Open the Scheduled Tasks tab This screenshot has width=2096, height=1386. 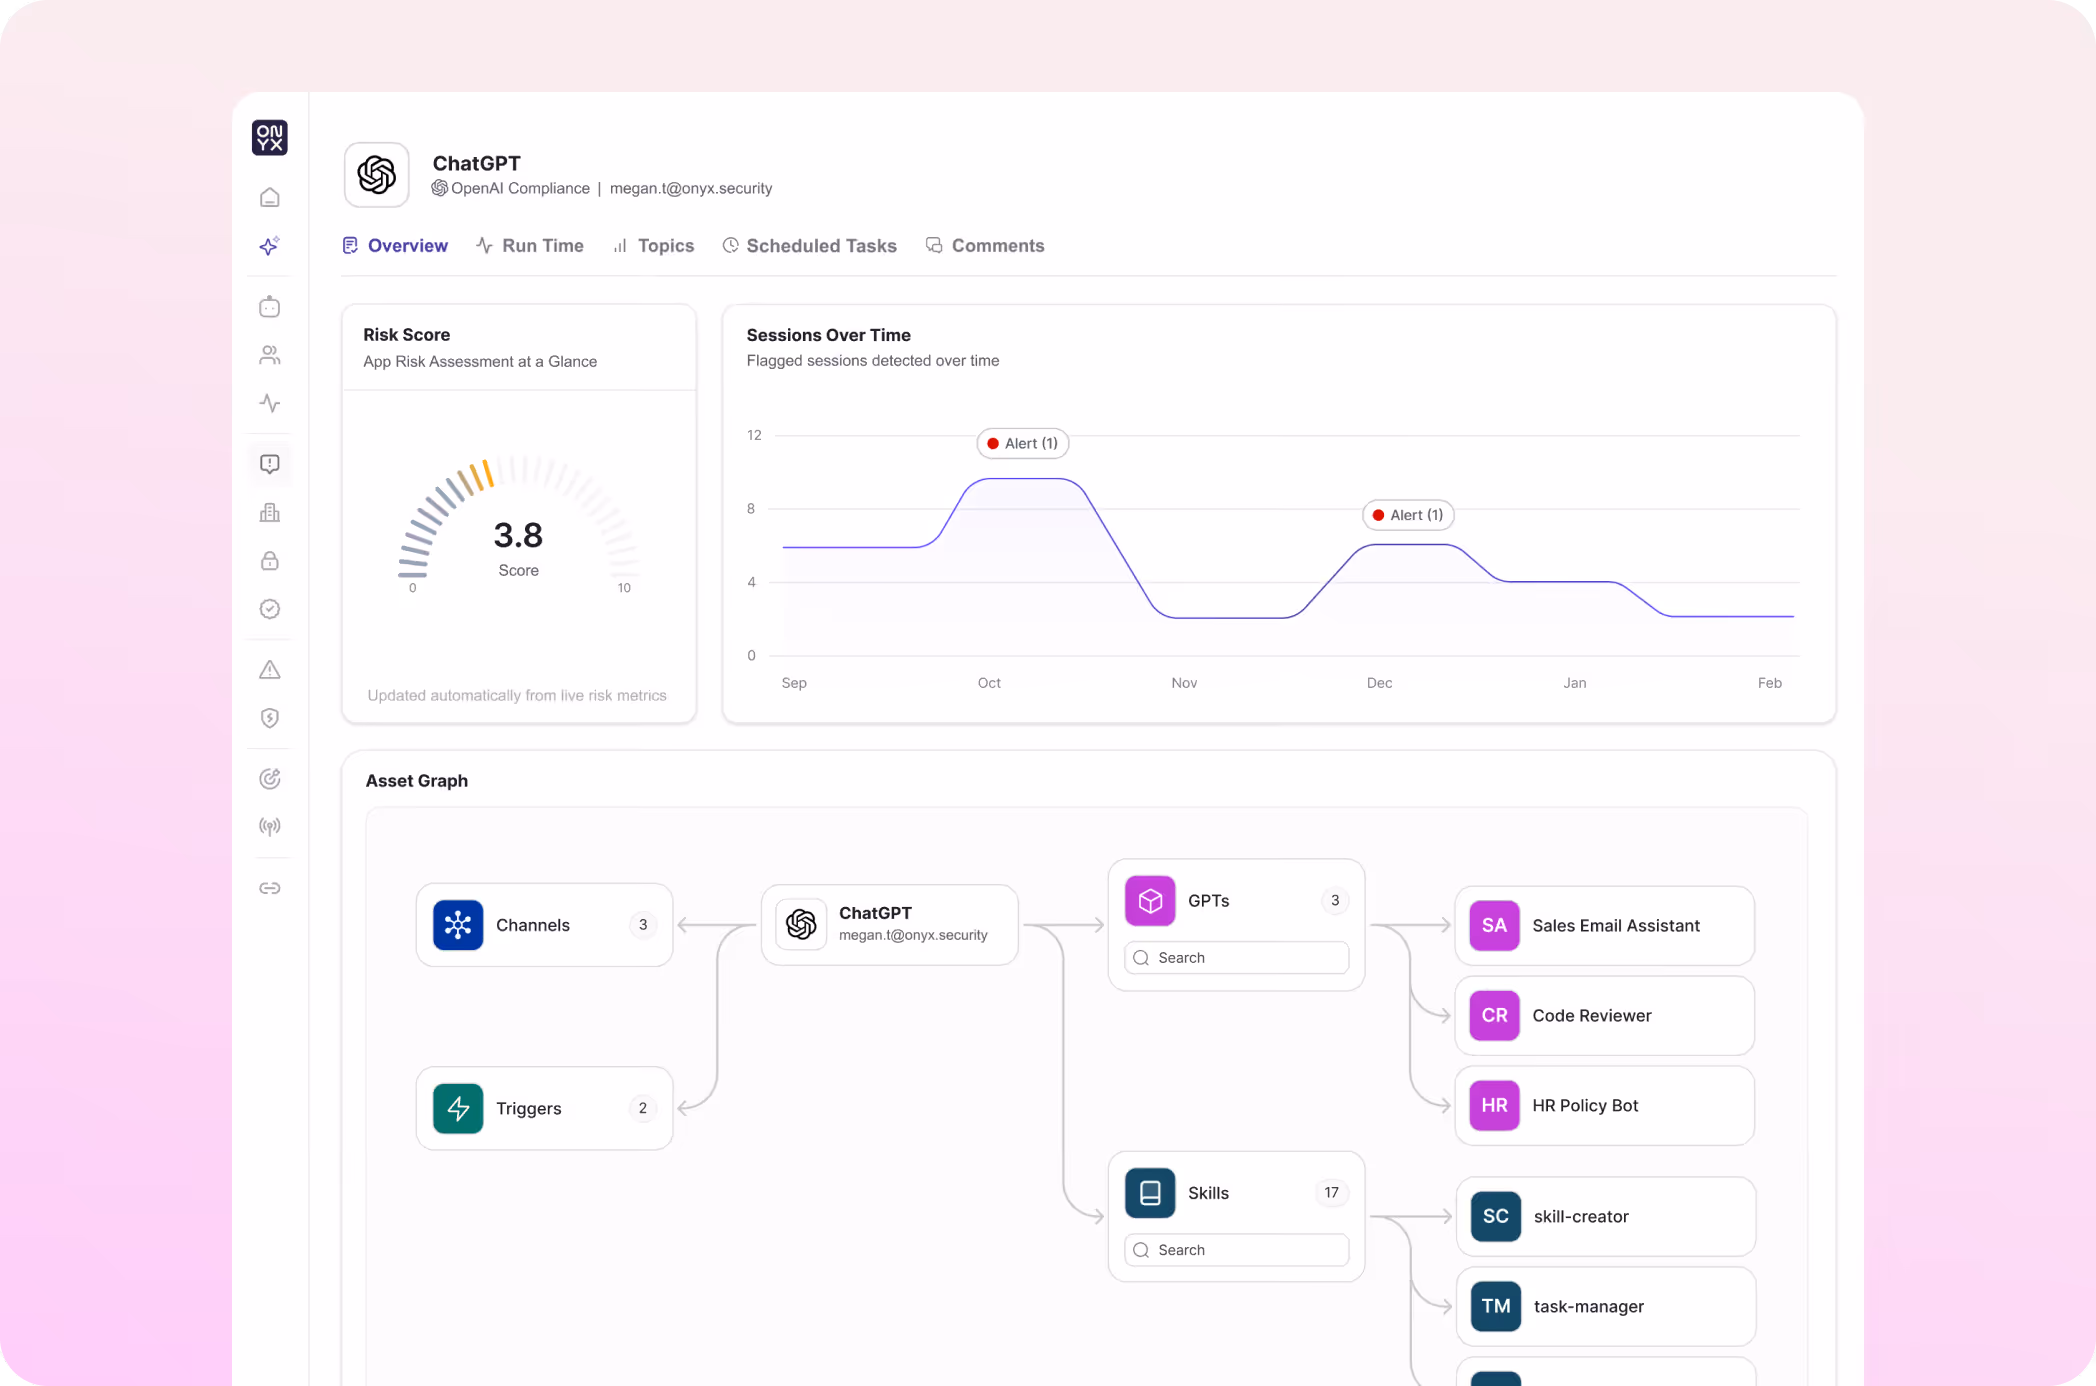pyautogui.click(x=810, y=246)
